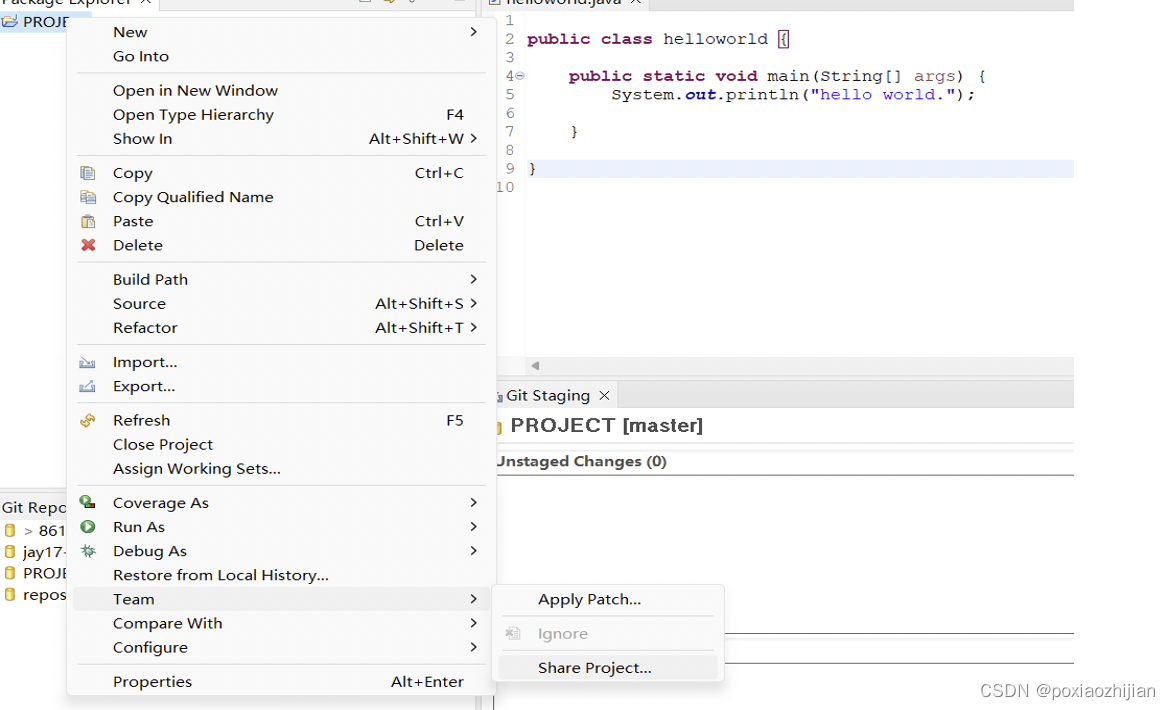Click the Refresh icon in the menu

88,421
